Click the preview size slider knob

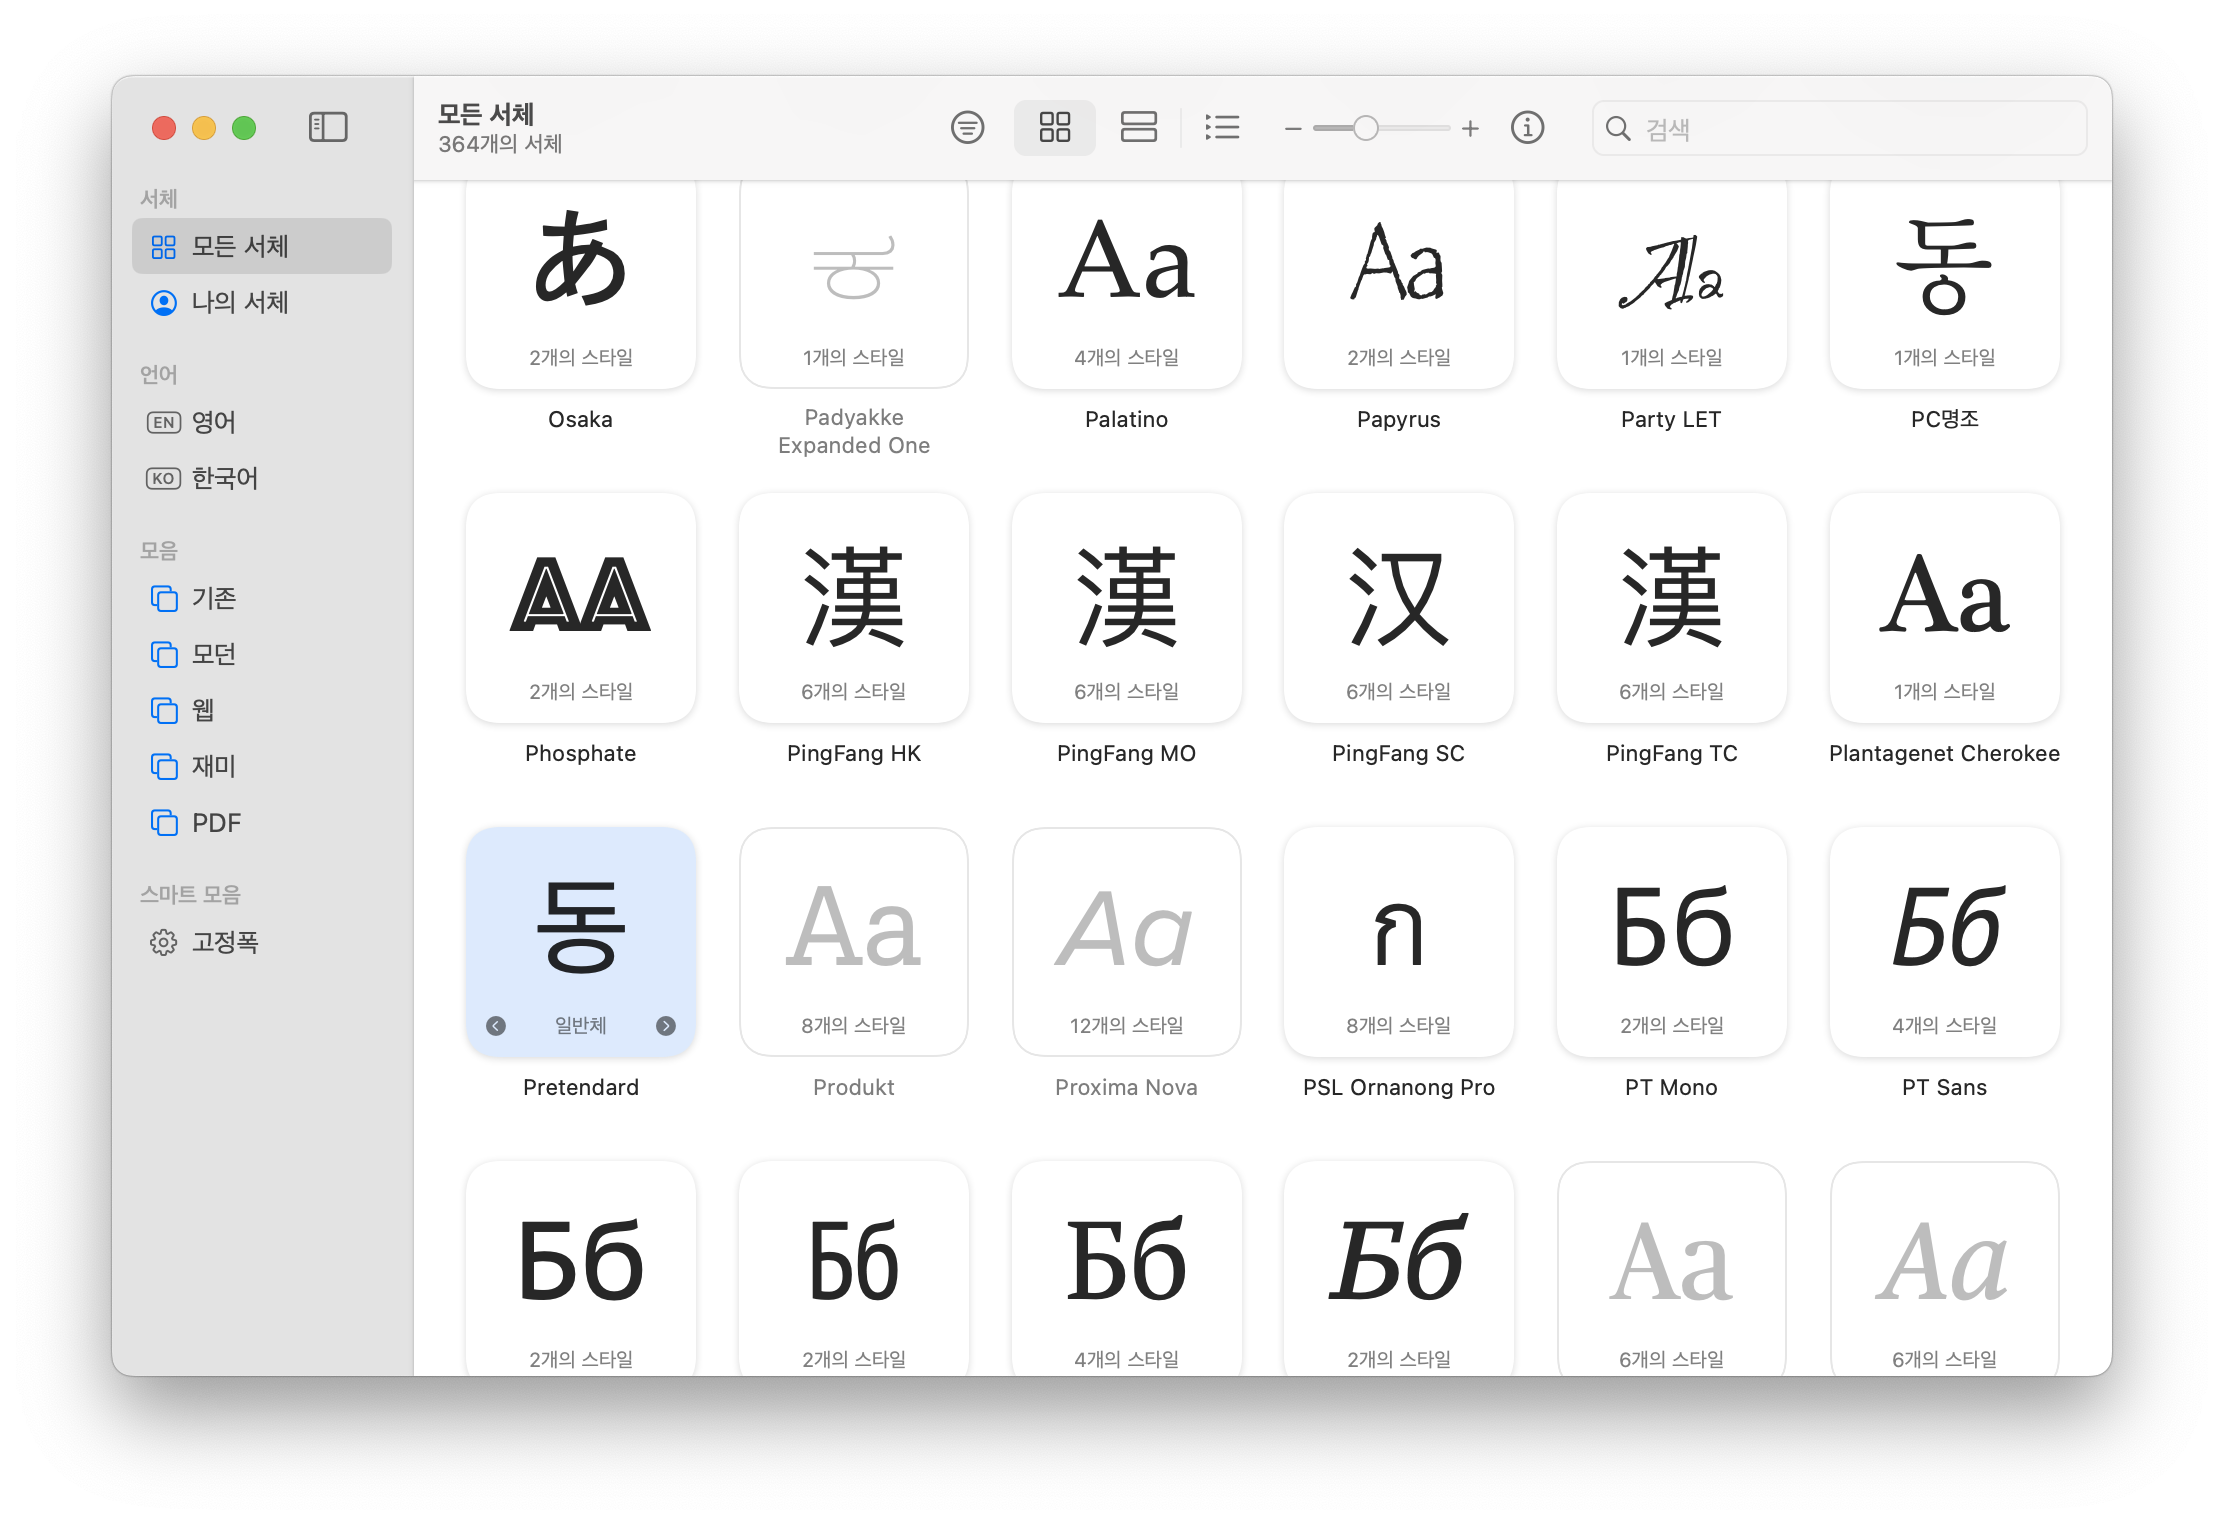[1366, 128]
